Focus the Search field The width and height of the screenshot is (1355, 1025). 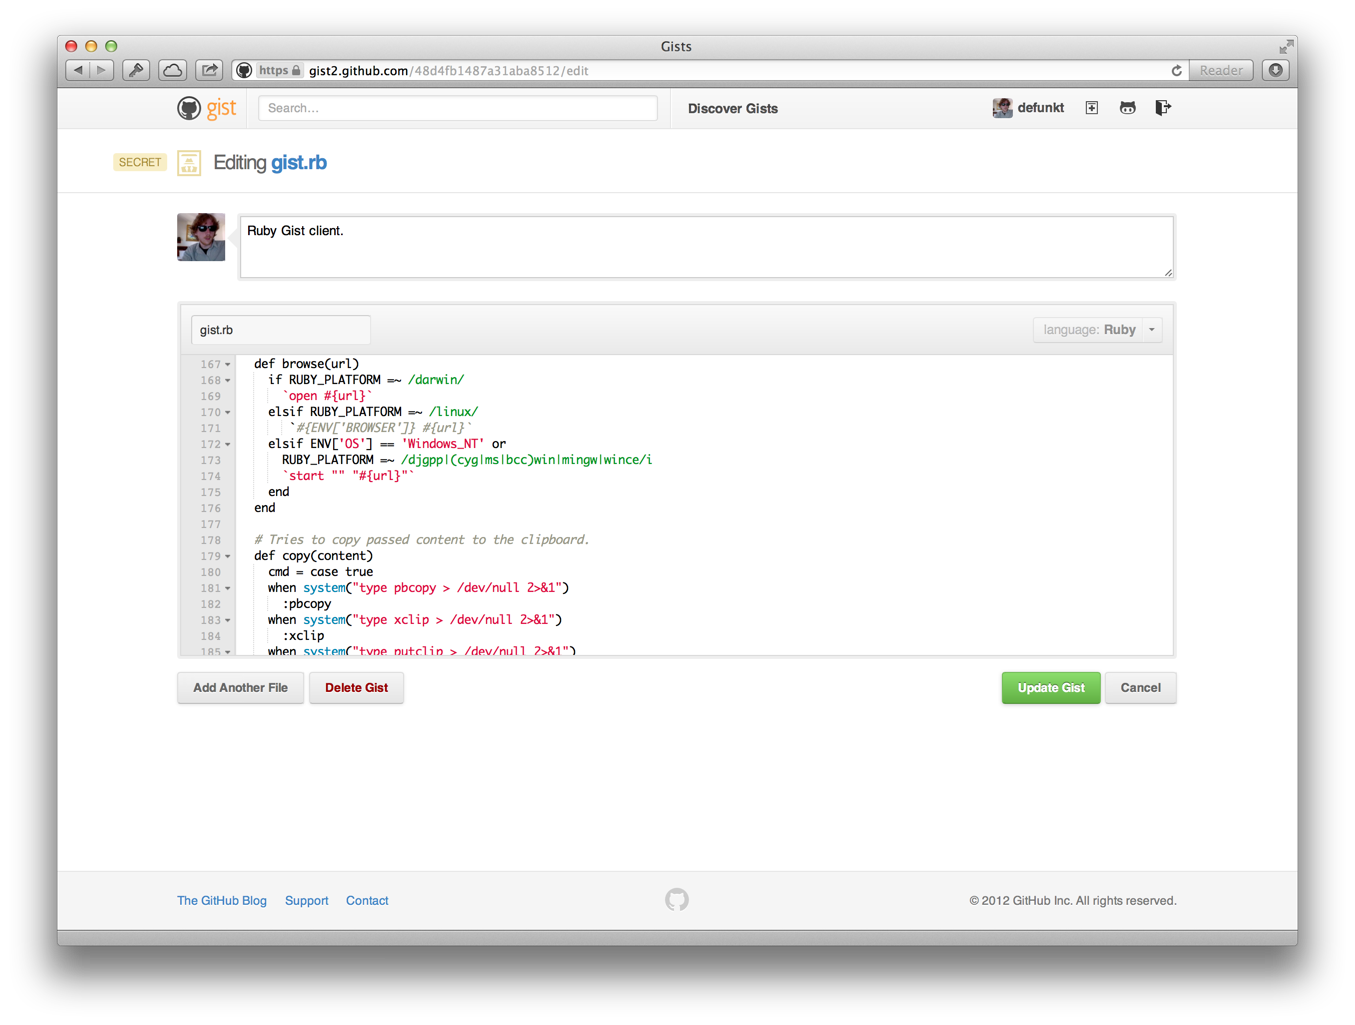pos(457,108)
